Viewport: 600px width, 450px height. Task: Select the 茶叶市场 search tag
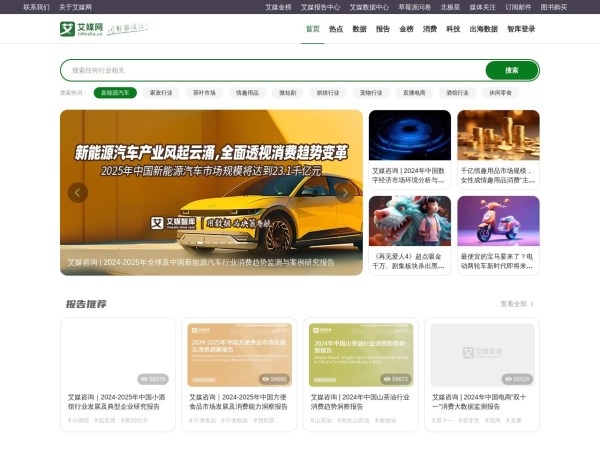pyautogui.click(x=204, y=92)
